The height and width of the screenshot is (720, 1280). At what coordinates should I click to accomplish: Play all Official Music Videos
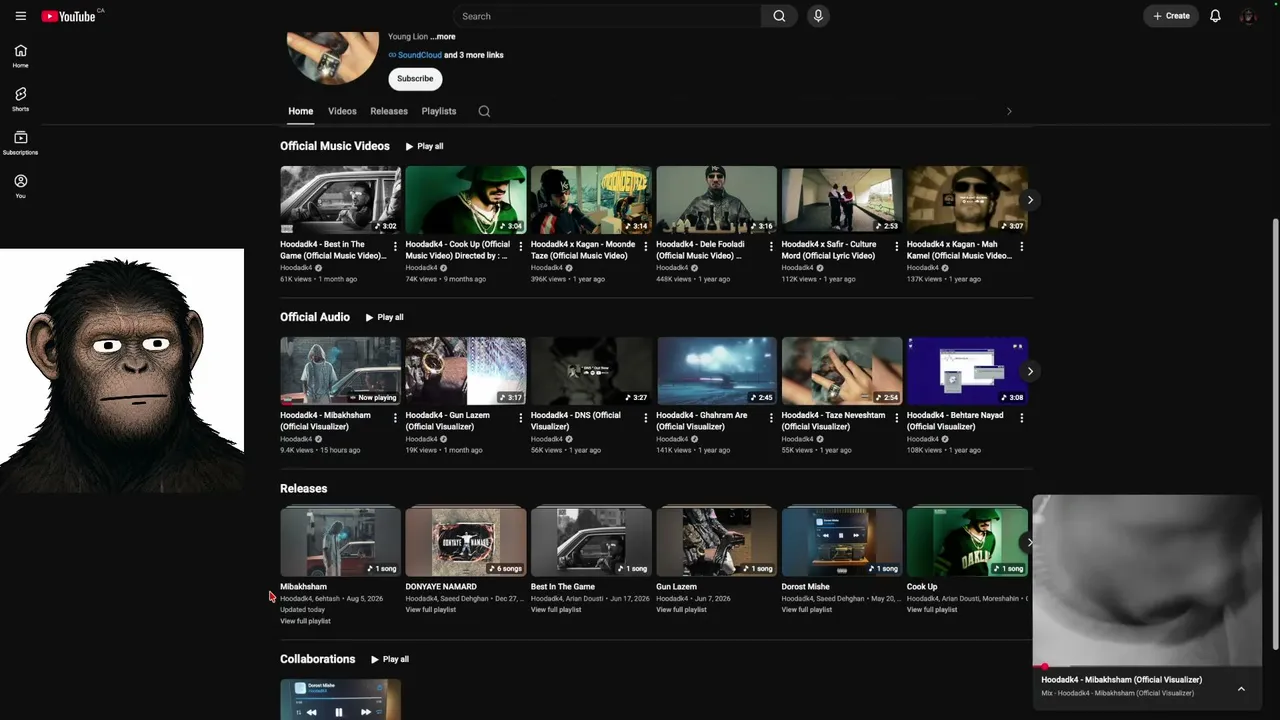click(x=425, y=146)
